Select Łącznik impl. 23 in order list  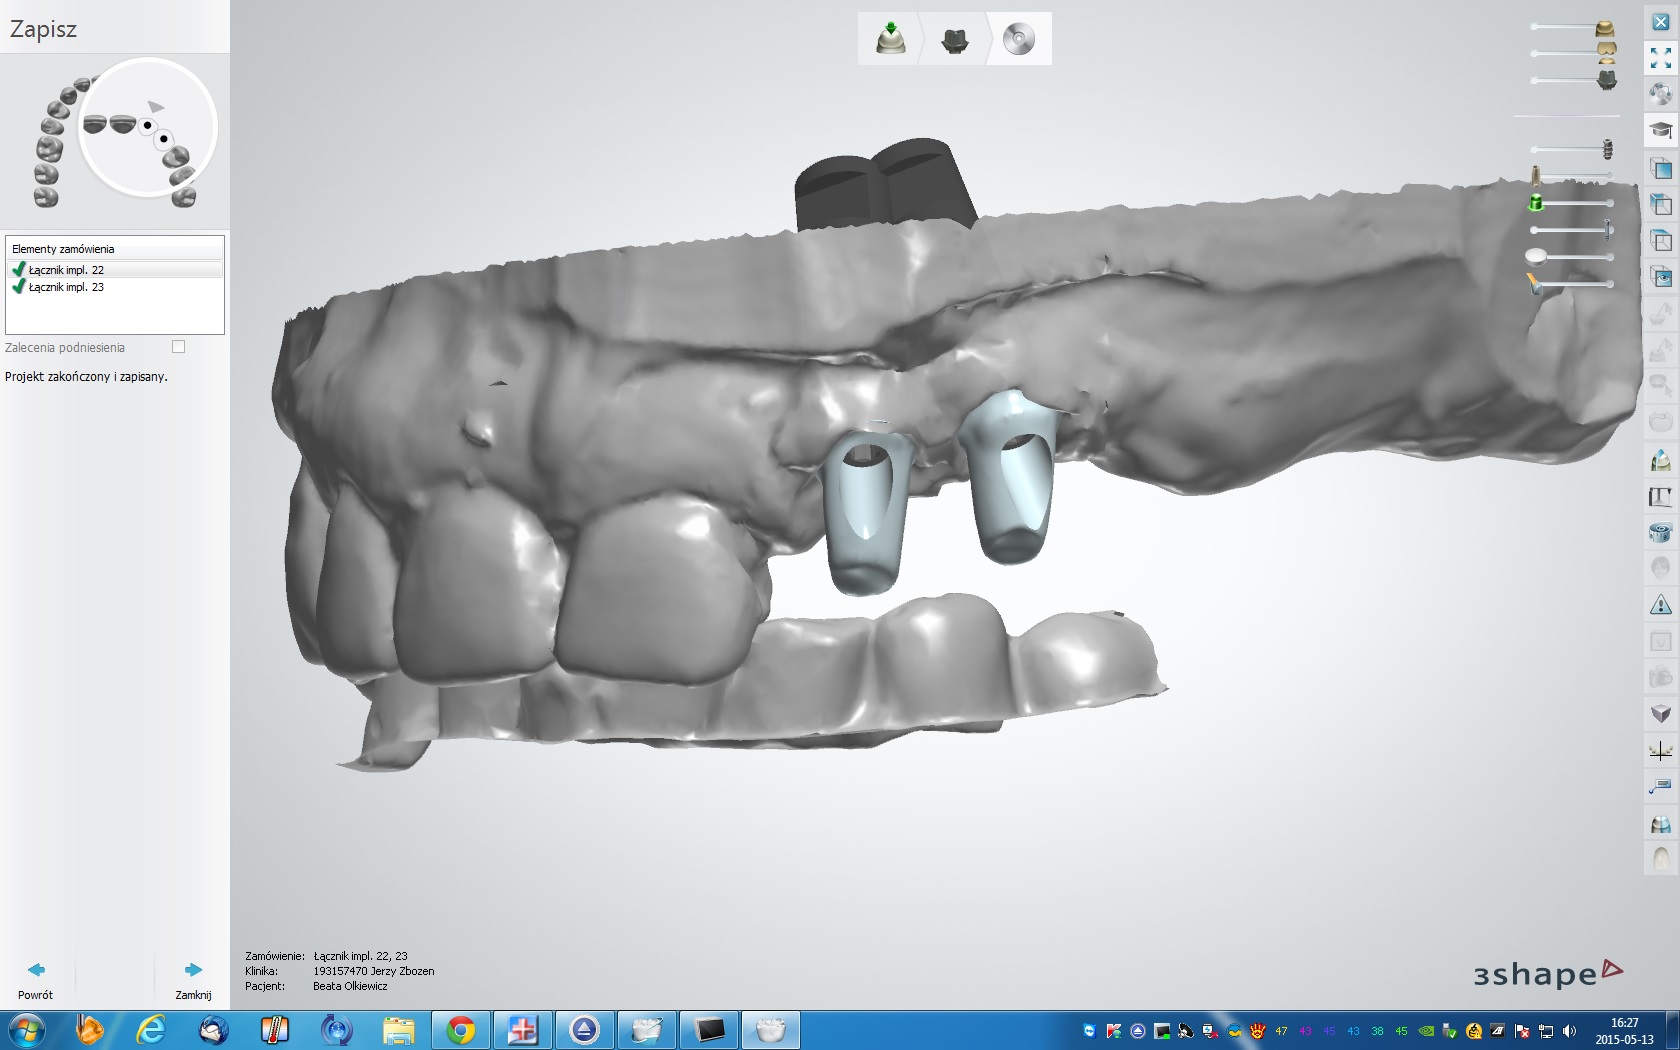pyautogui.click(x=66, y=287)
